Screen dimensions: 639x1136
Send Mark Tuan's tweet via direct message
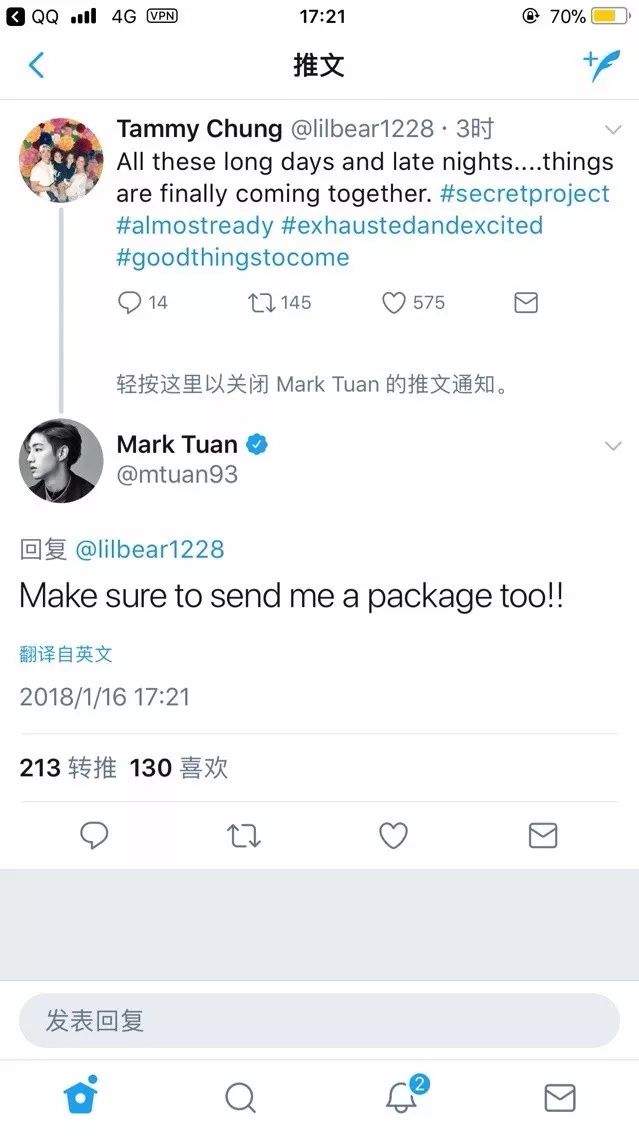543,836
